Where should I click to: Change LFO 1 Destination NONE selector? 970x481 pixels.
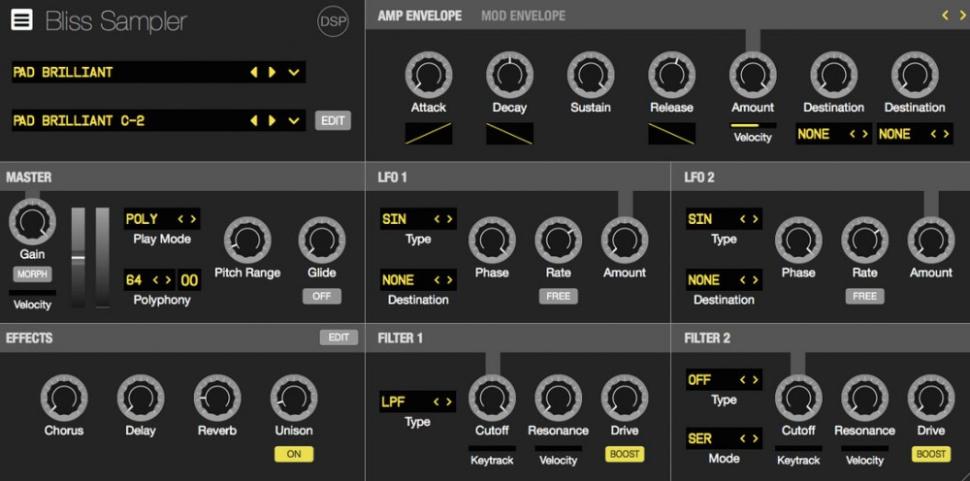pyautogui.click(x=418, y=280)
